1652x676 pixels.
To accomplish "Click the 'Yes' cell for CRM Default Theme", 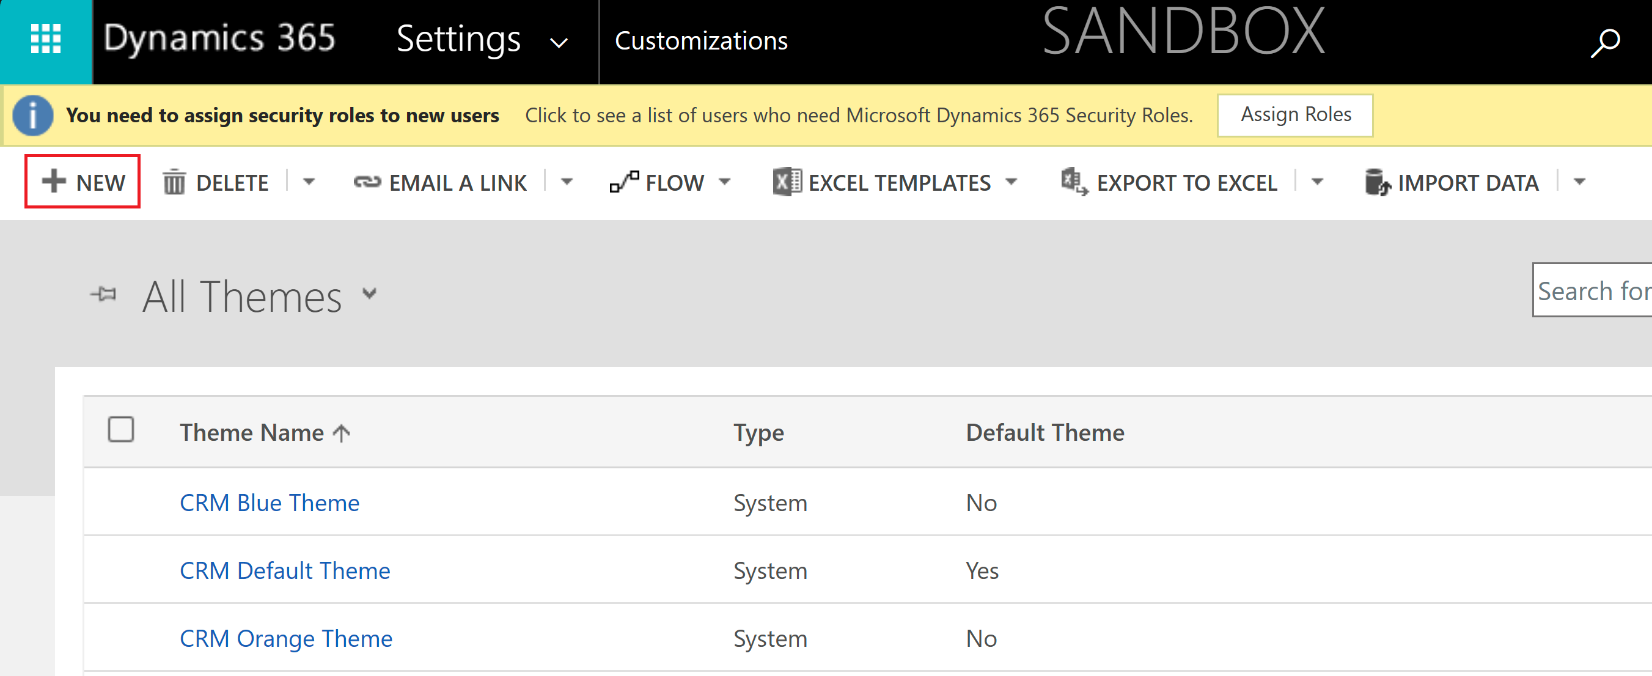I will 982,571.
